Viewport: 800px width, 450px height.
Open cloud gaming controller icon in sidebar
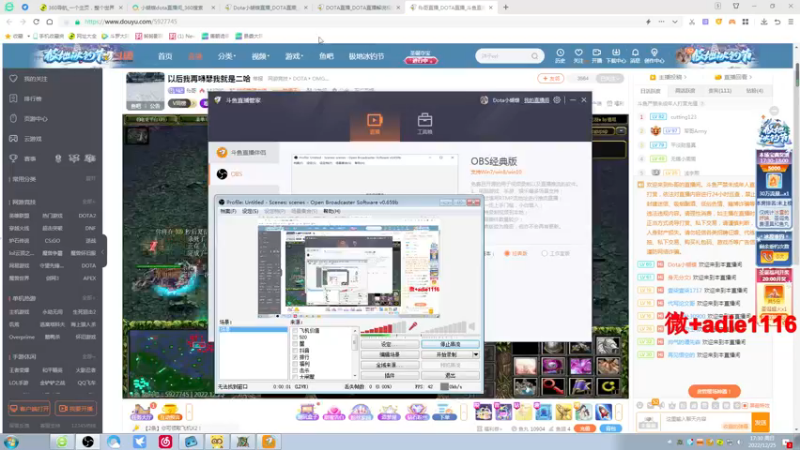click(13, 138)
